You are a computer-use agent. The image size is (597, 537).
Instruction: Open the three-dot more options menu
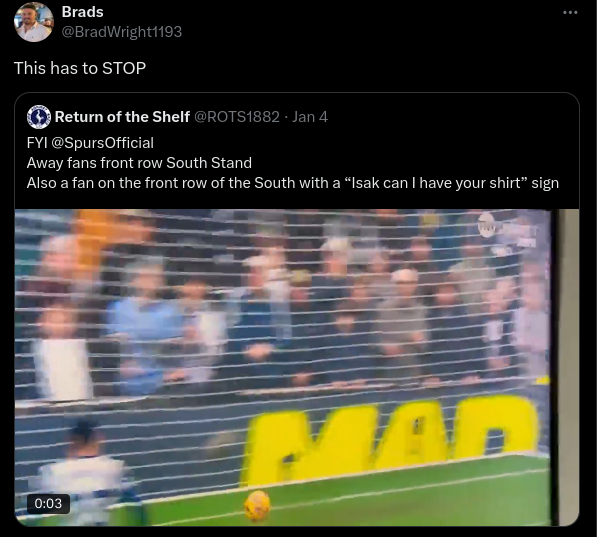tap(570, 13)
